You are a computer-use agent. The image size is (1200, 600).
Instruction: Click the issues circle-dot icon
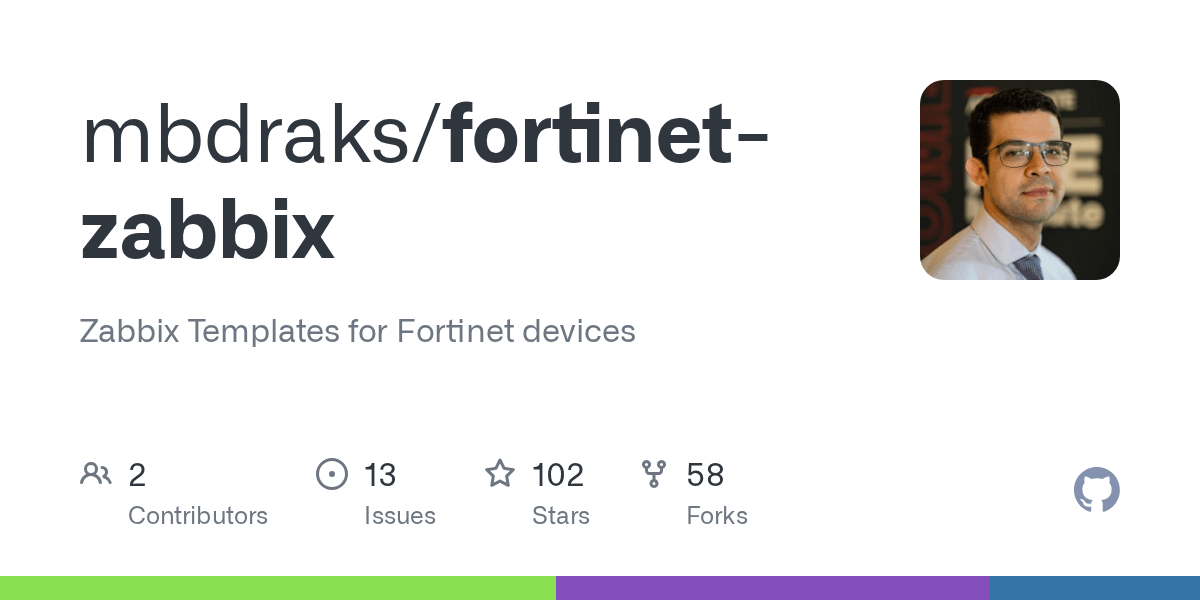(332, 474)
